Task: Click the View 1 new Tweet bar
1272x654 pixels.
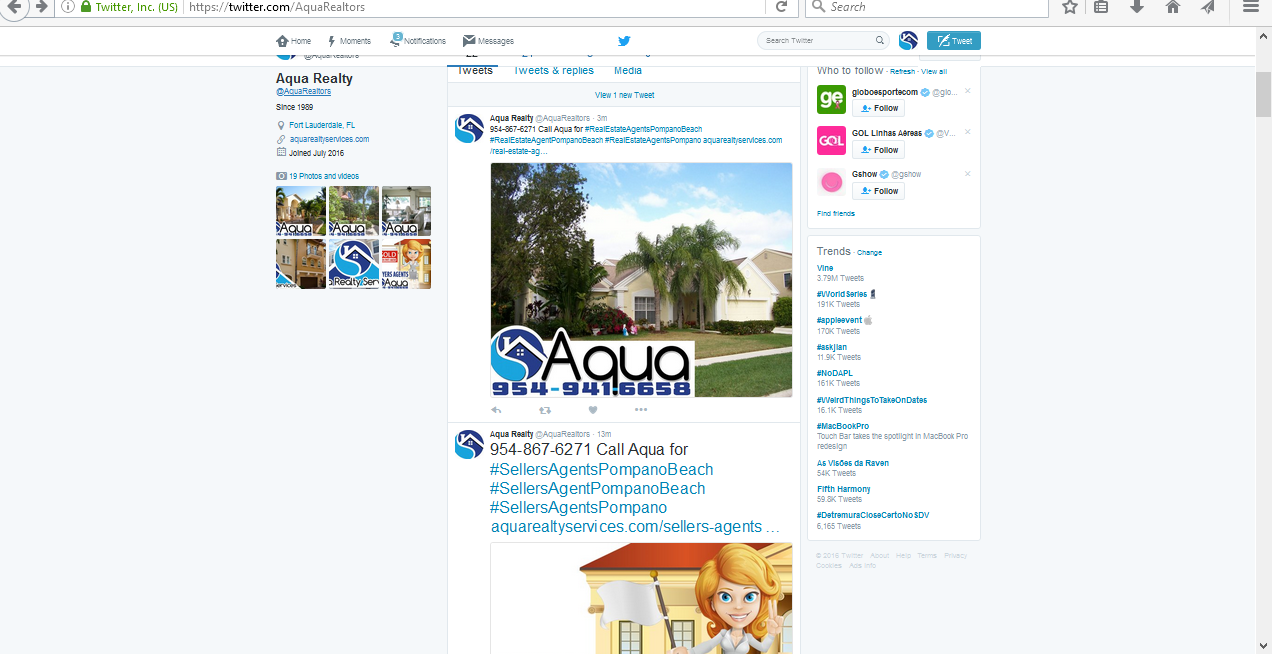Action: pos(624,95)
